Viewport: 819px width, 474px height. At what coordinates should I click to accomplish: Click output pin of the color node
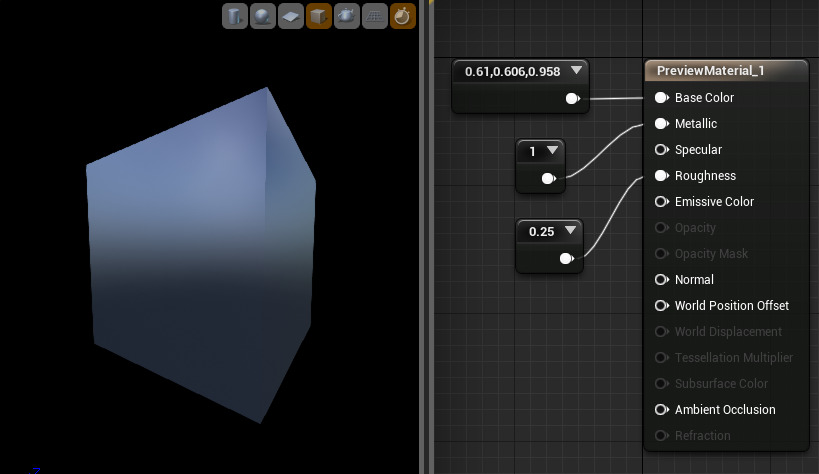point(573,98)
